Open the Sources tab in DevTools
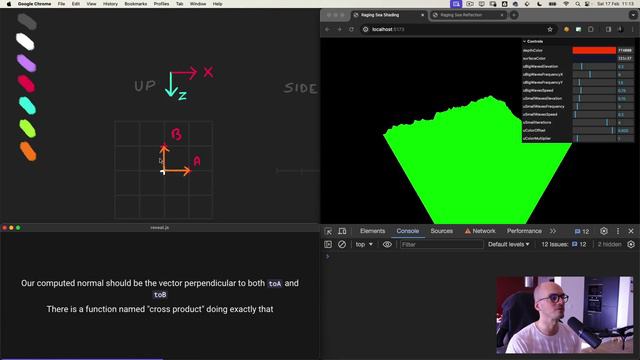Image resolution: width=640 pixels, height=360 pixels. (441, 231)
